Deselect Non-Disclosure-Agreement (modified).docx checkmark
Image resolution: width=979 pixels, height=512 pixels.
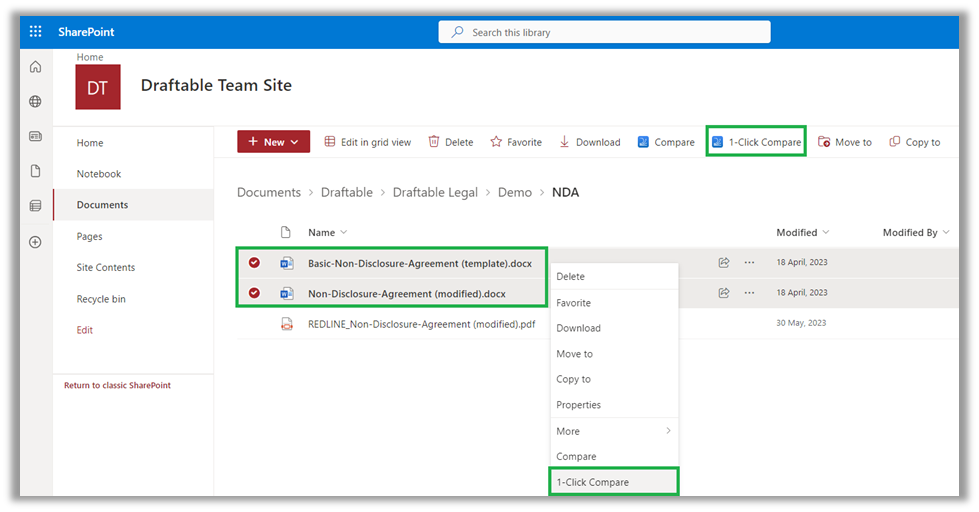point(254,292)
